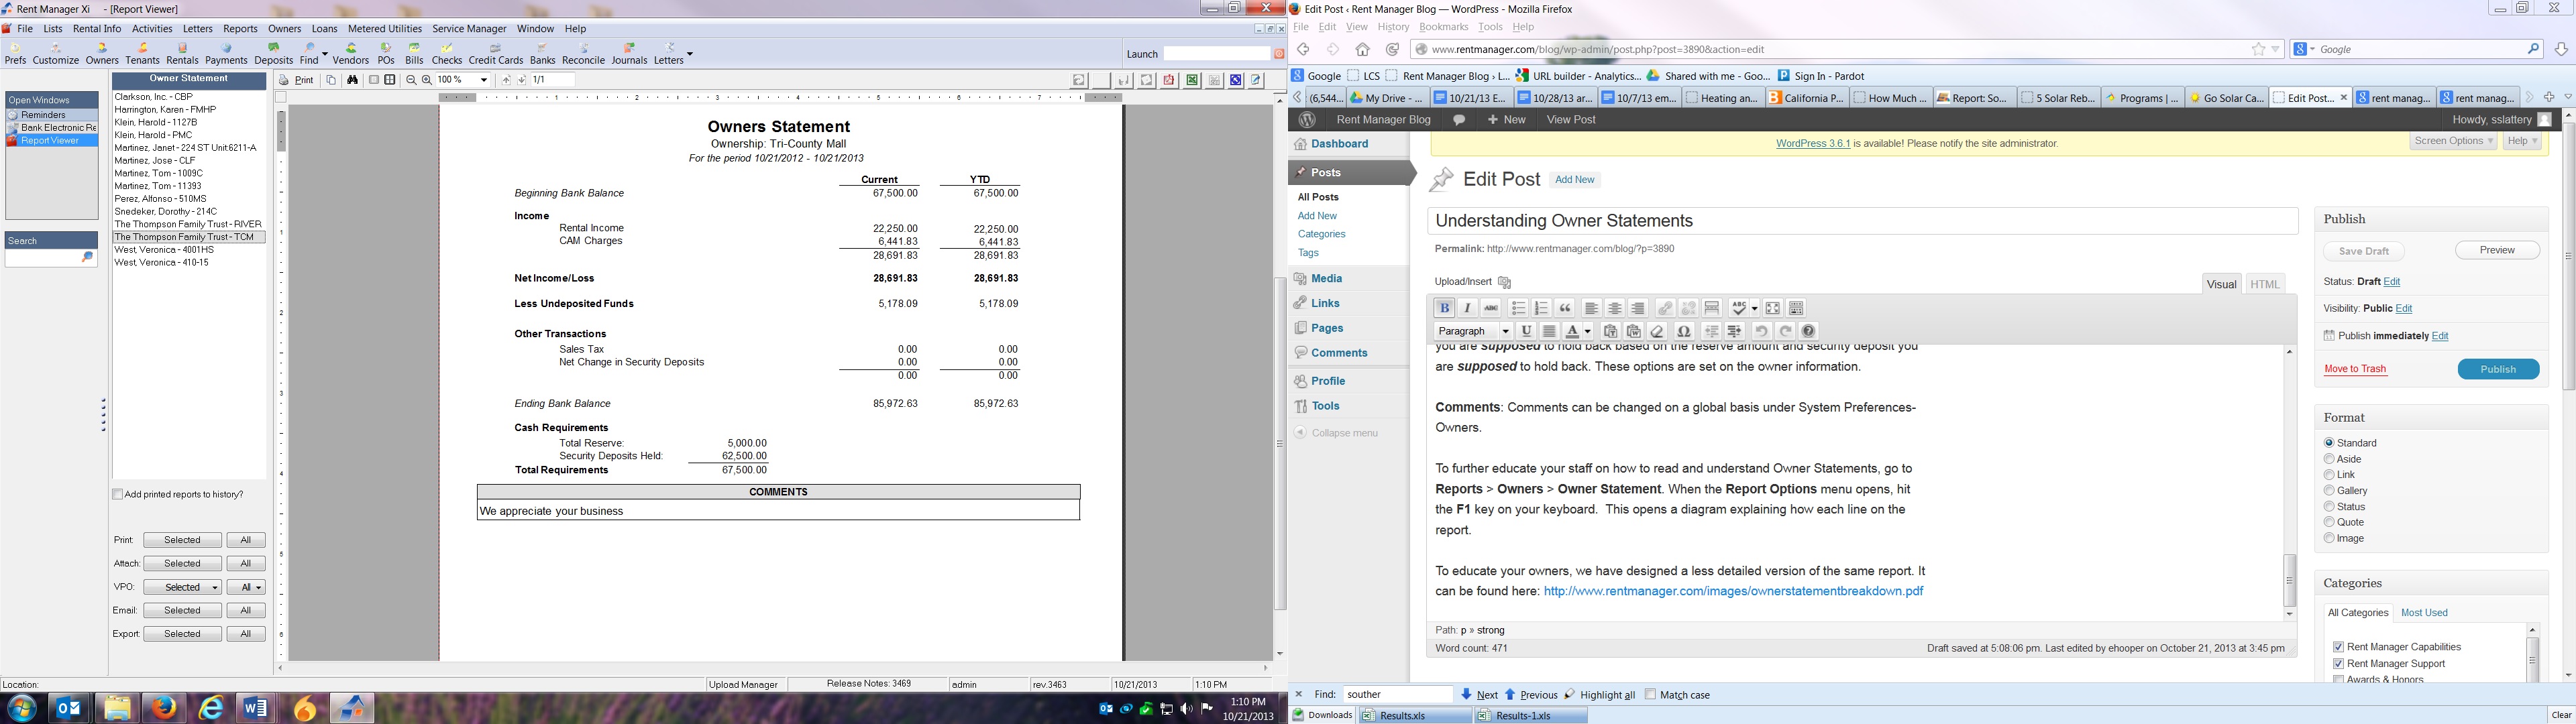Open Credit Cards toolbar icon
Viewport: 2576px width, 724px height.
[496, 54]
